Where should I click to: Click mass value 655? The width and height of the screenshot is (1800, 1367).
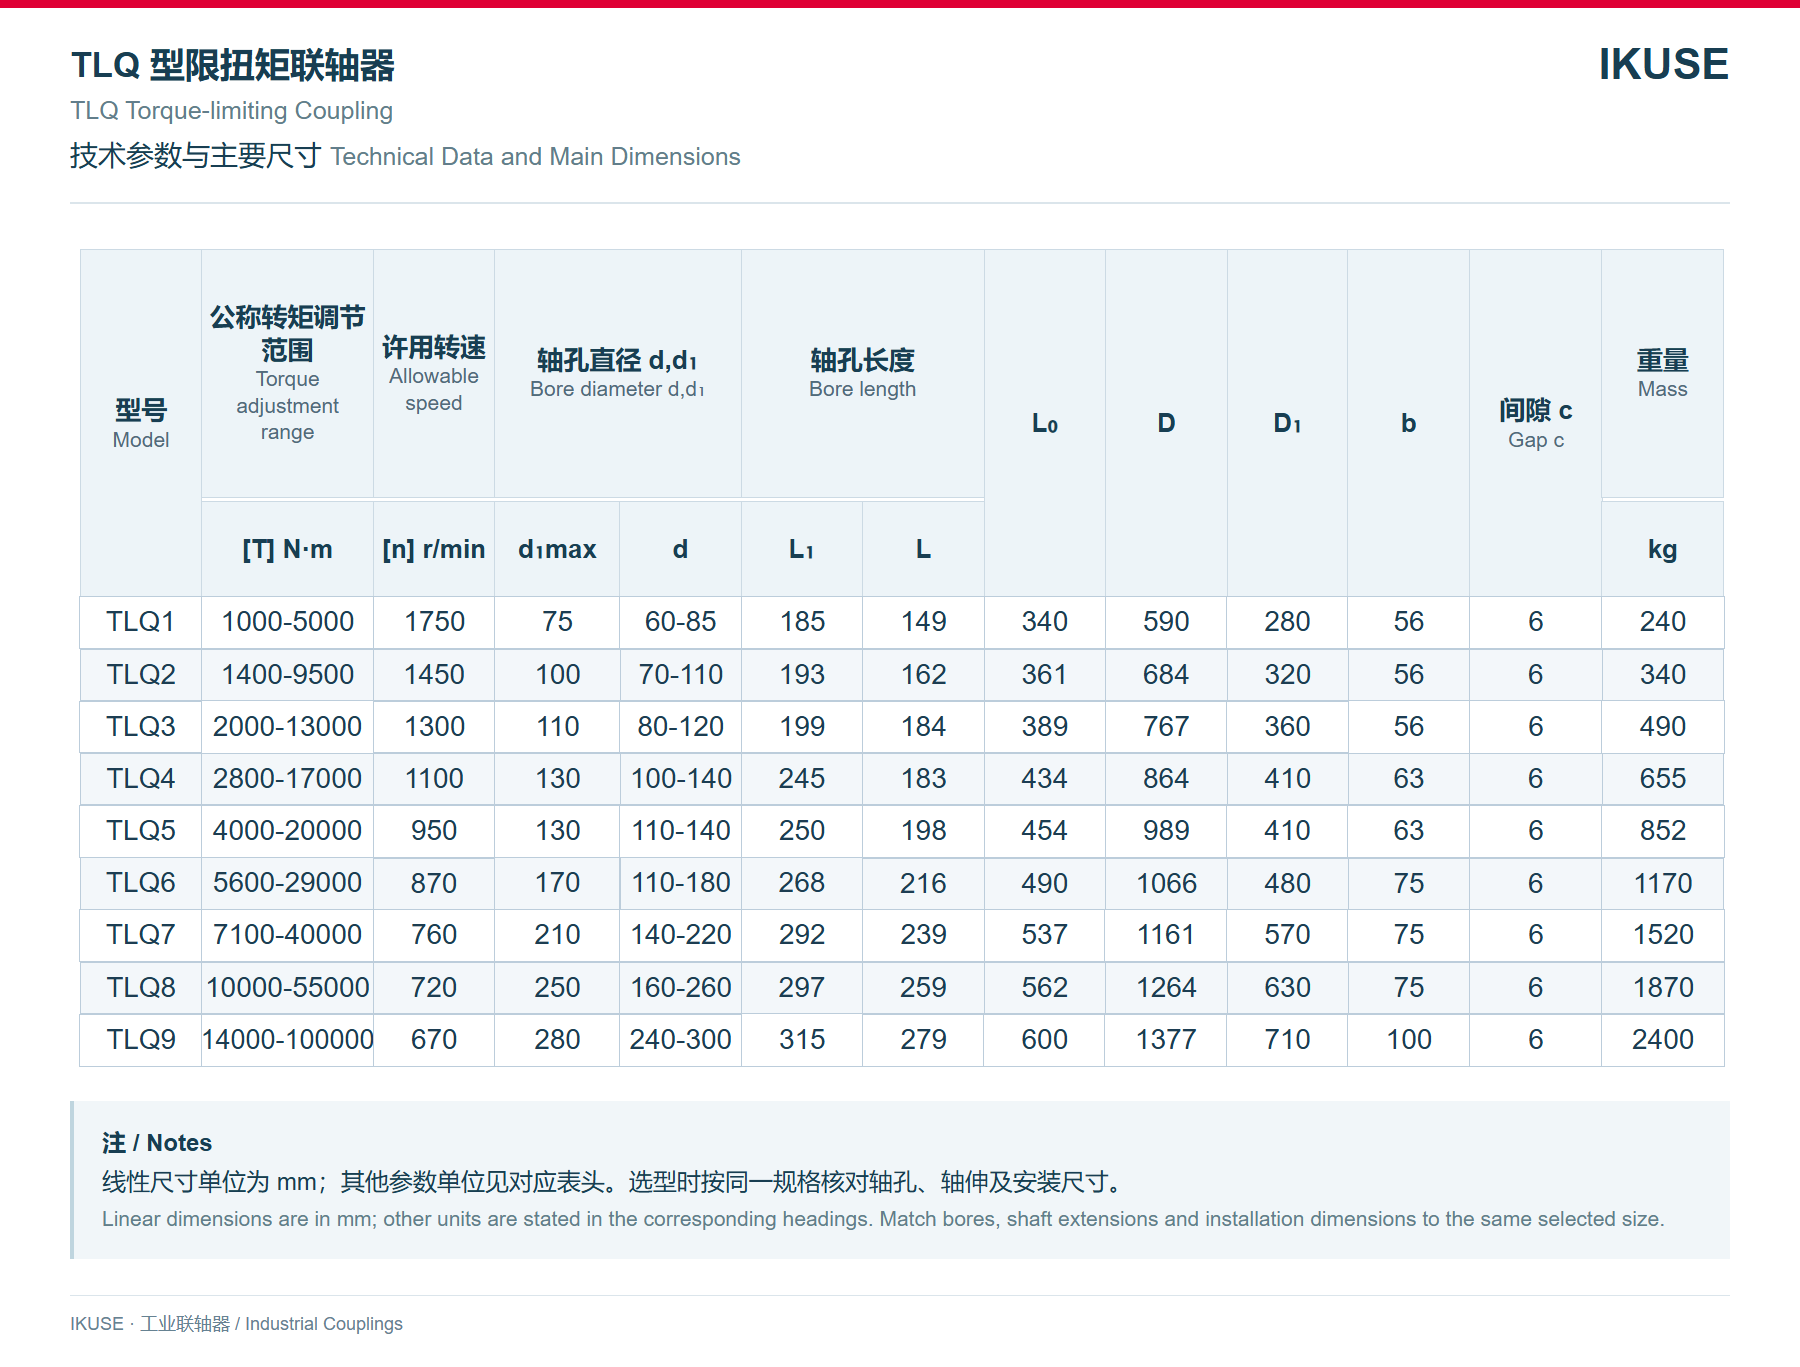(1662, 779)
